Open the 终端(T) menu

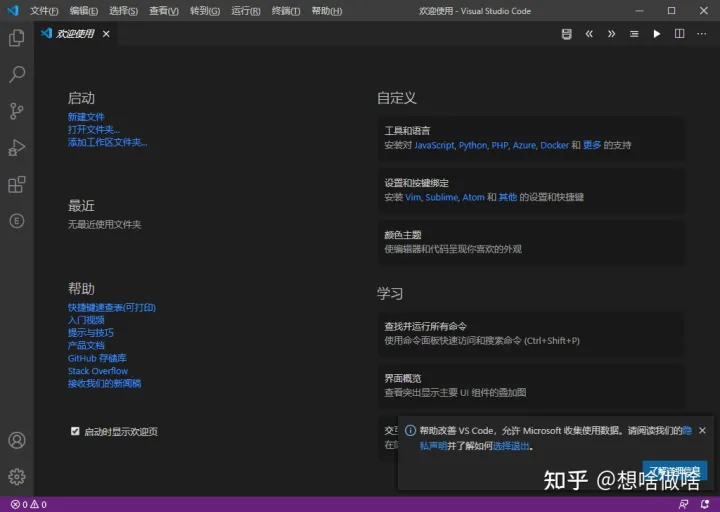point(285,11)
